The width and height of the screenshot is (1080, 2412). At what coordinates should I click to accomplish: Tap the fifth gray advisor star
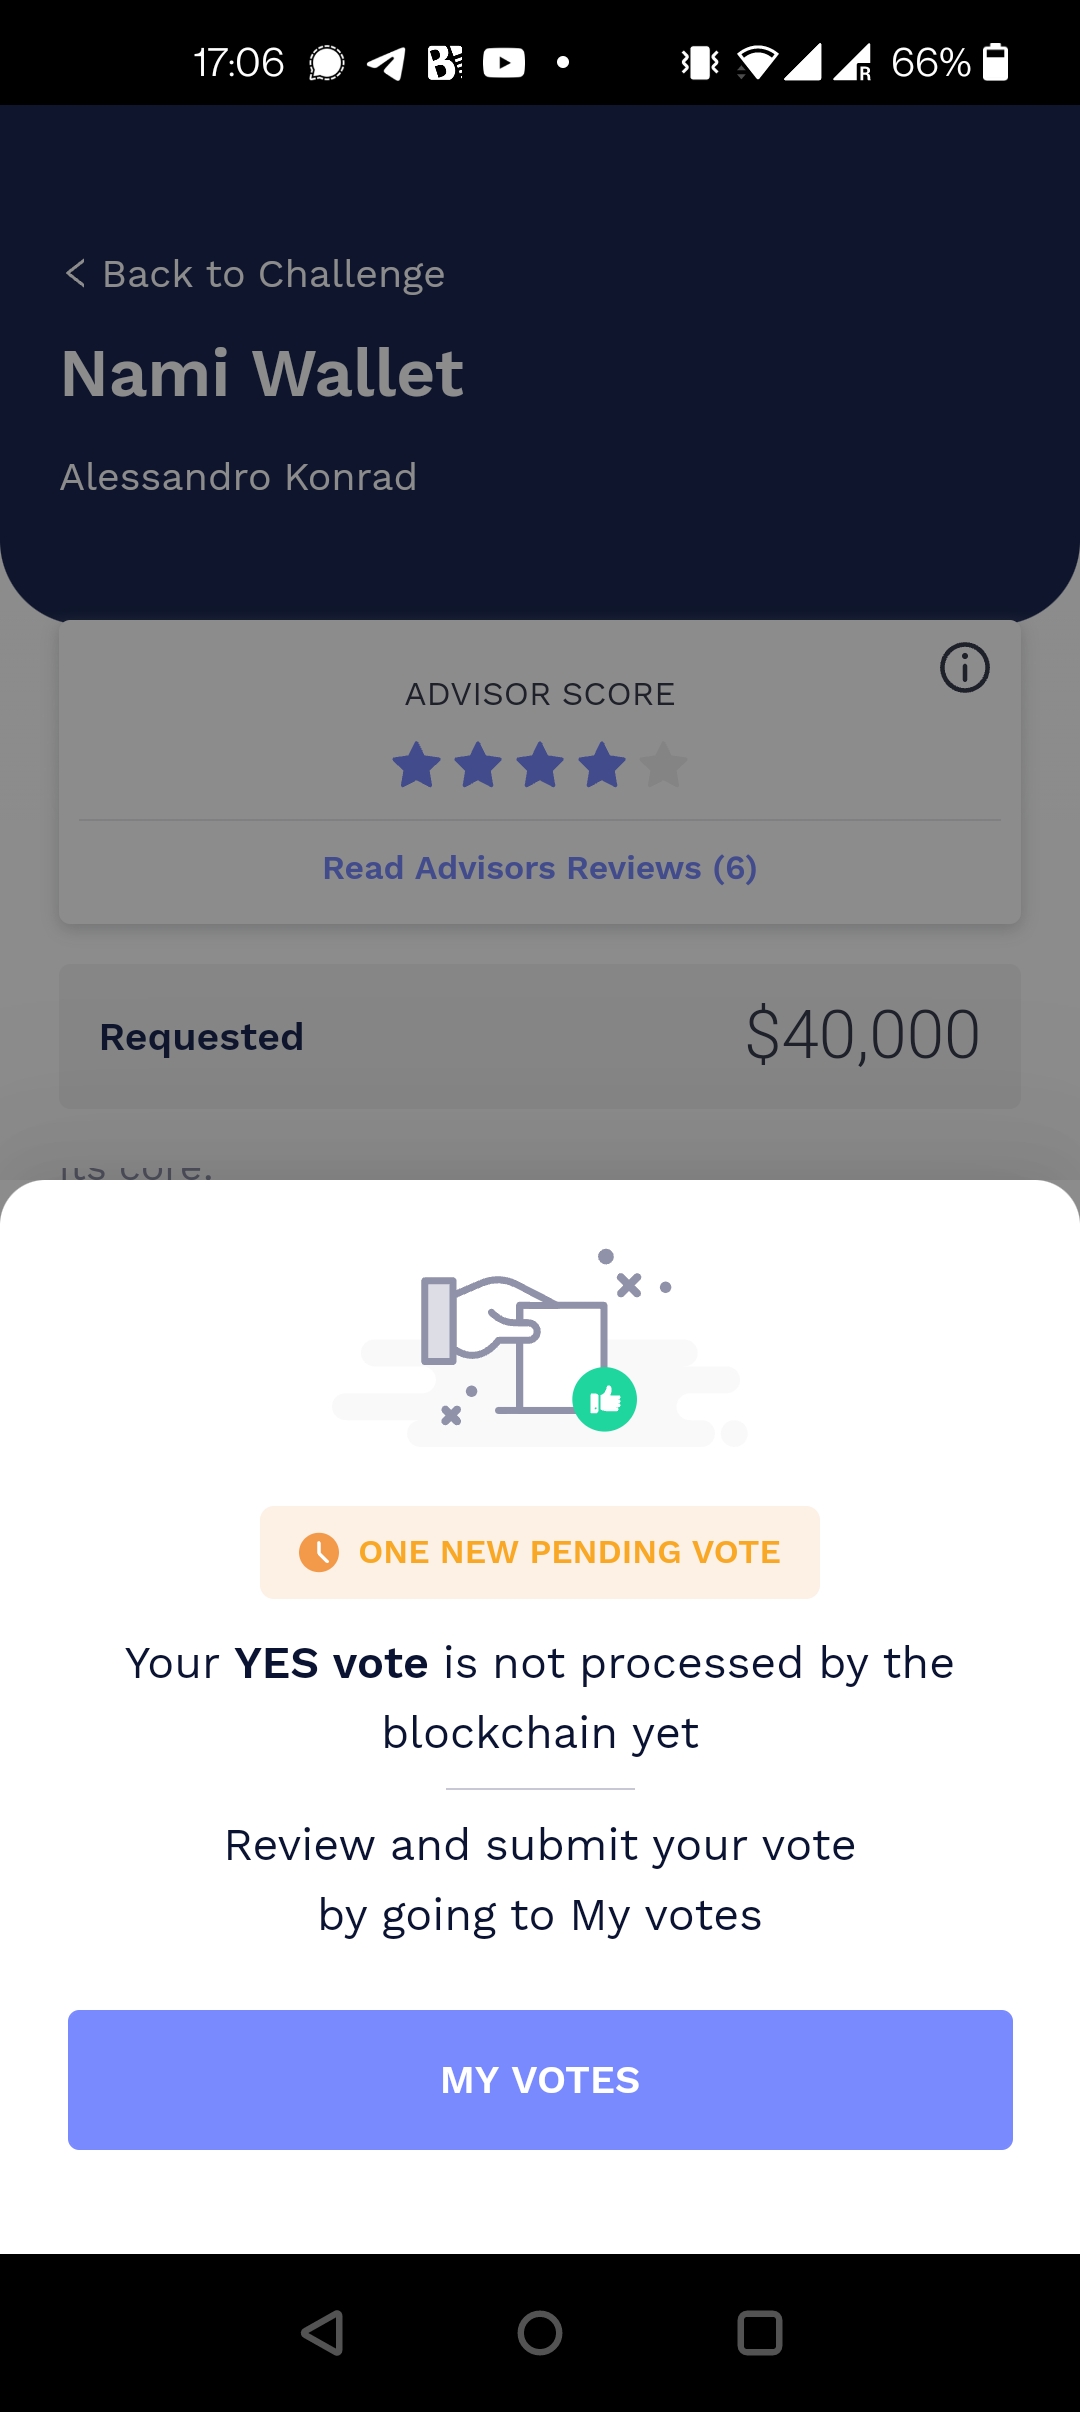pos(663,765)
